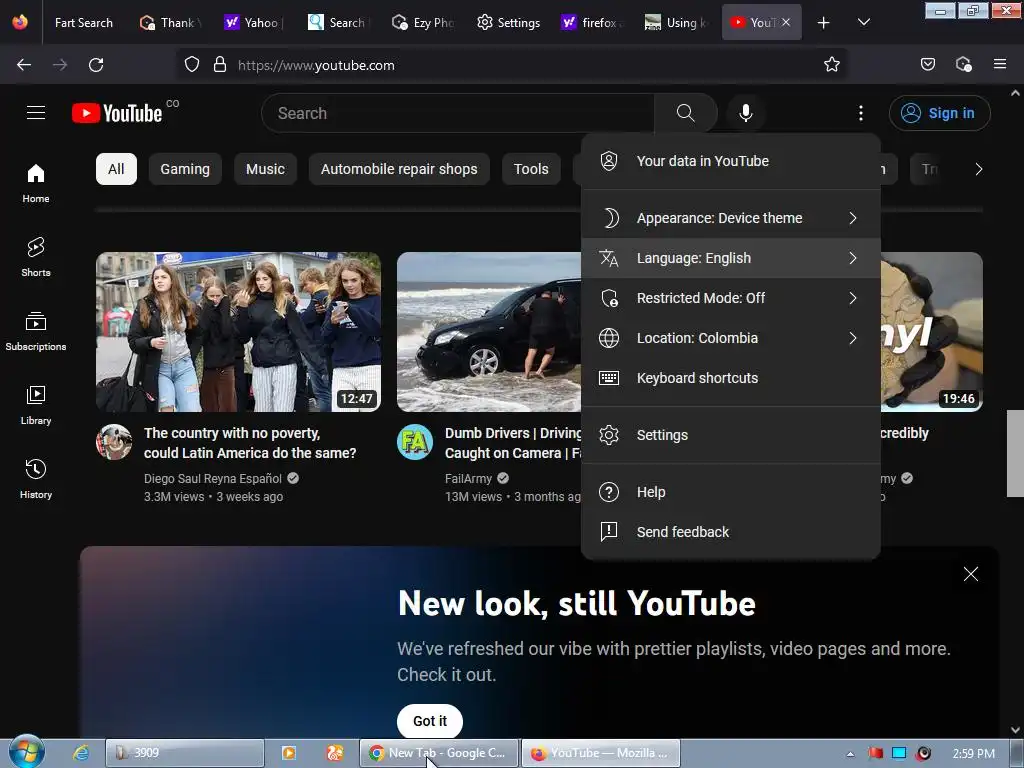
Task: Click the YouTube search input field
Action: click(x=458, y=113)
